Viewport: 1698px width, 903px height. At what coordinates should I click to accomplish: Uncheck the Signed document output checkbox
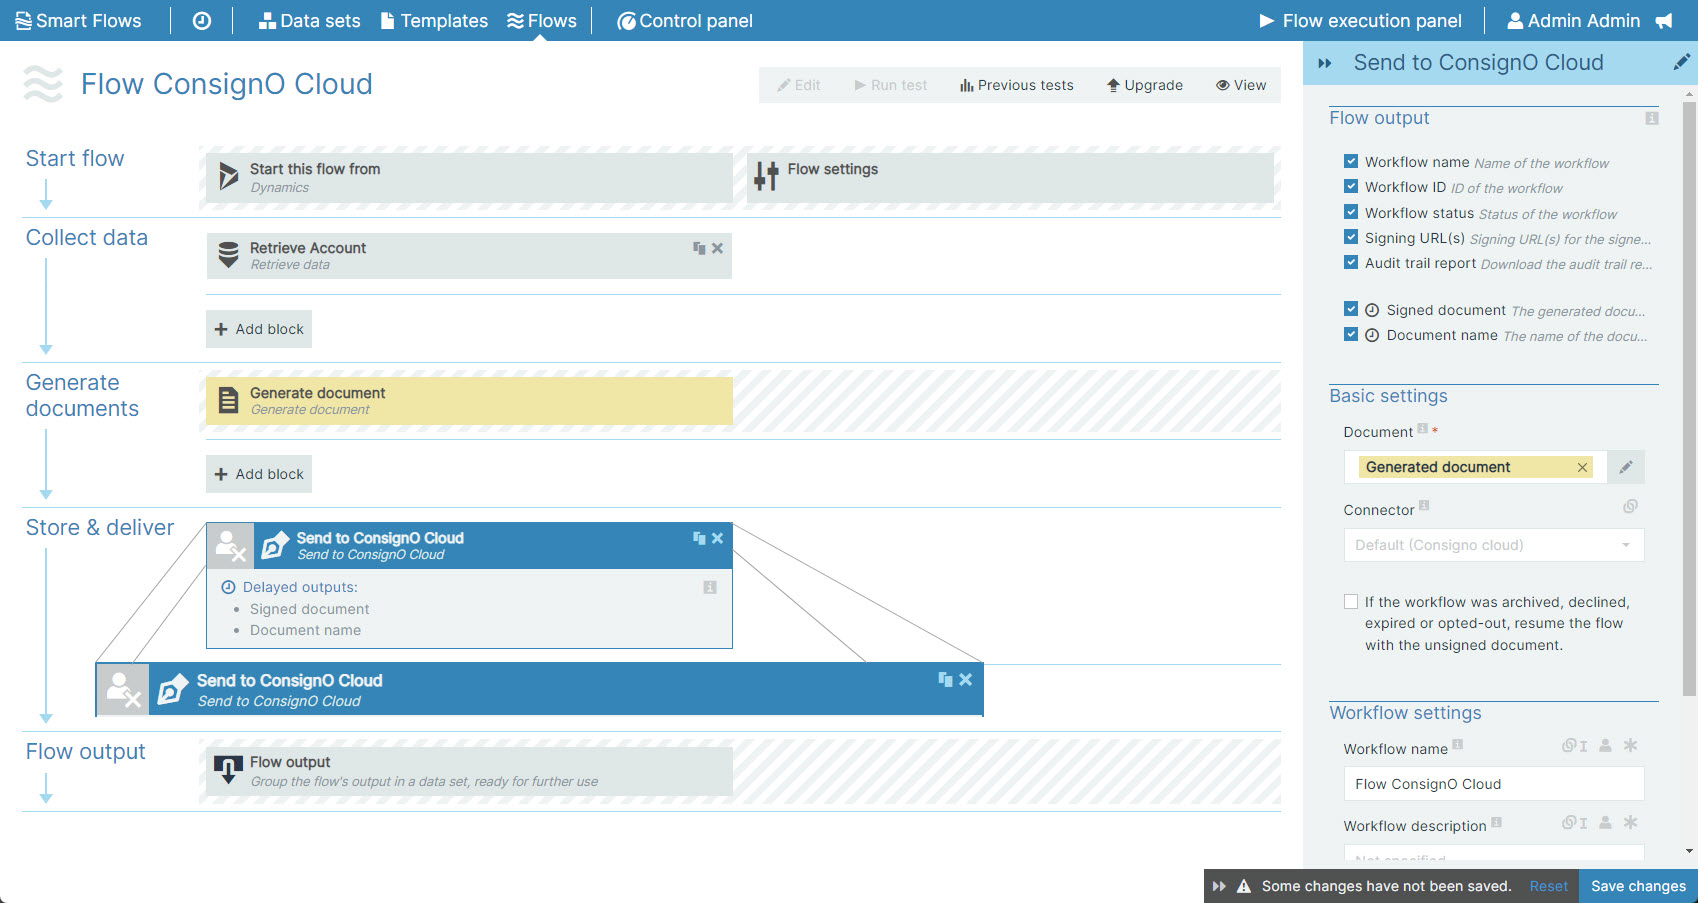(1351, 309)
